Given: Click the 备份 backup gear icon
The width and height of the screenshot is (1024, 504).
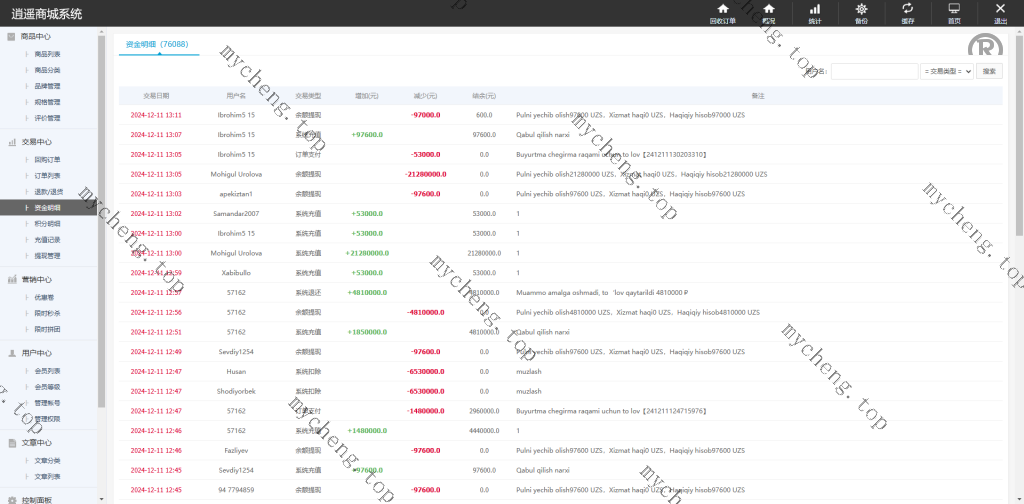Looking at the screenshot, I should (x=861, y=12).
